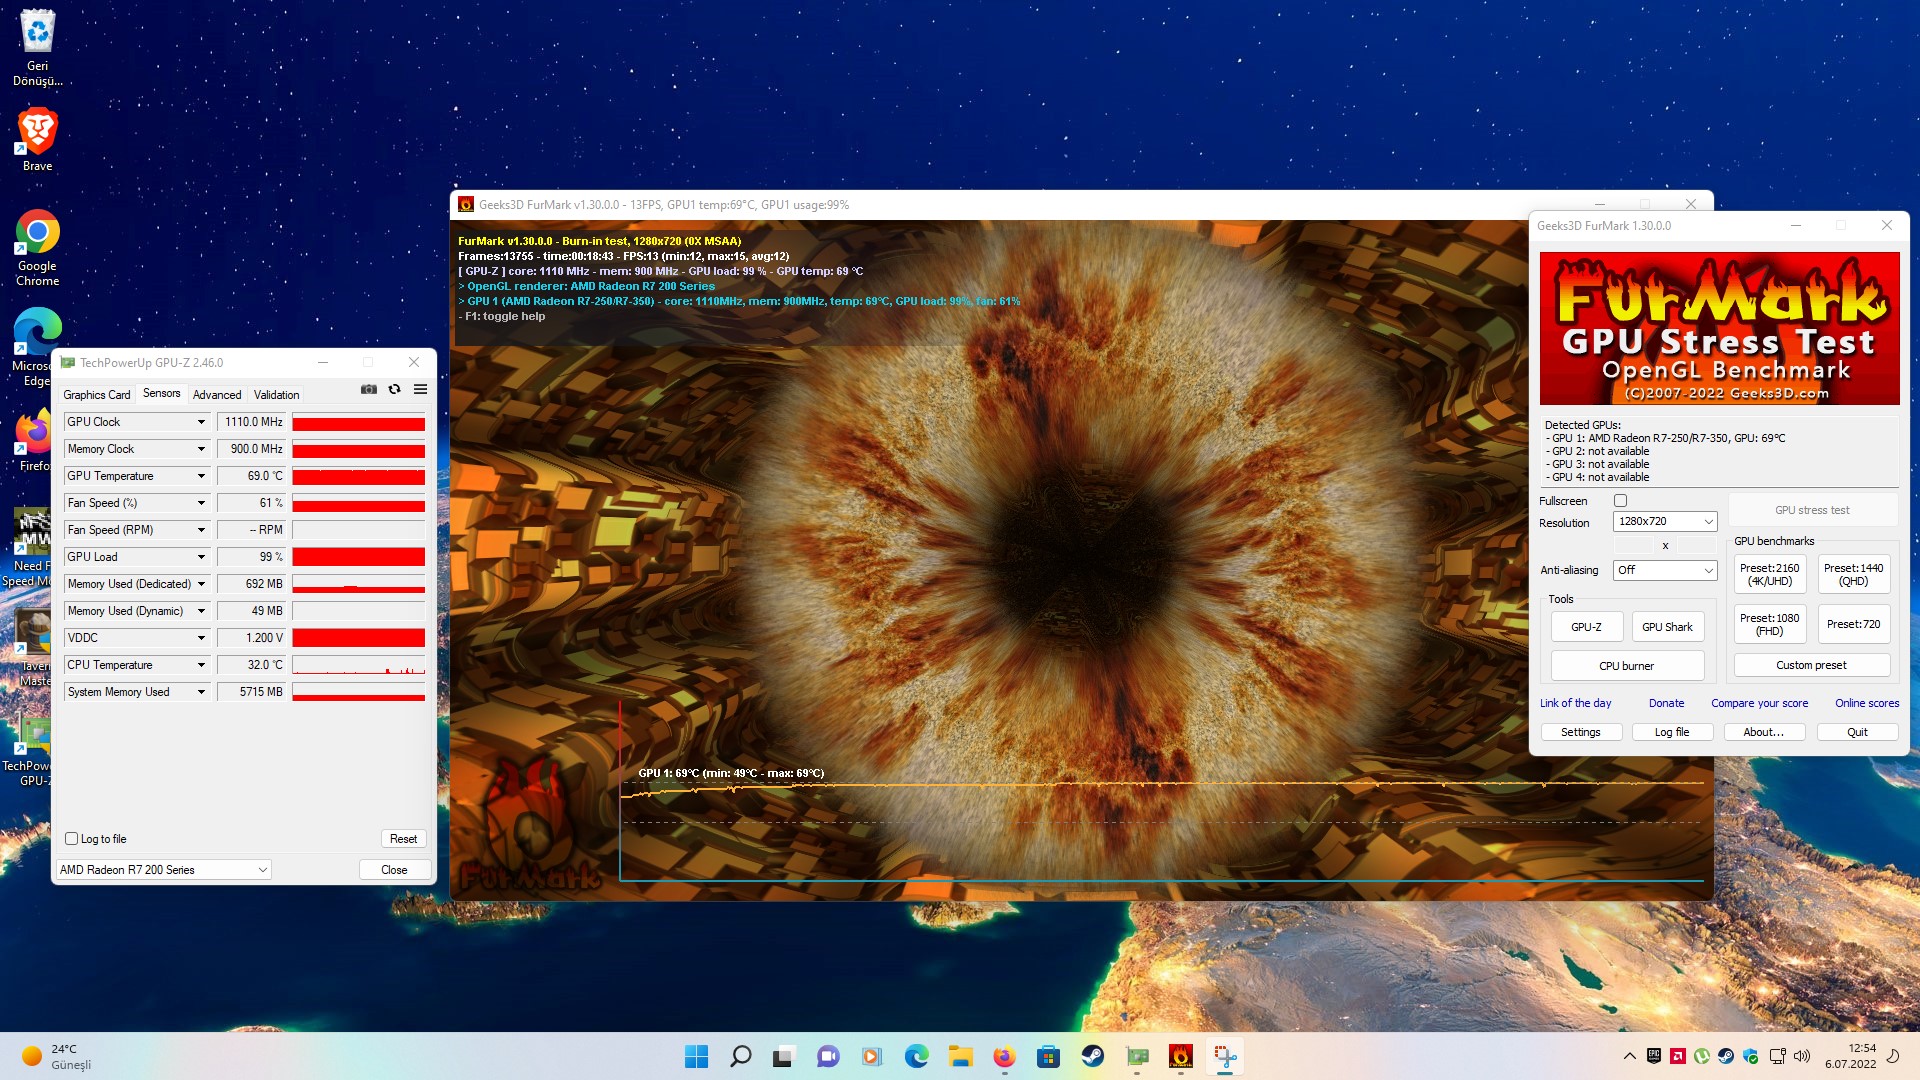Click the GPU-Z screenshot camera icon
The width and height of the screenshot is (1920, 1080).
pyautogui.click(x=369, y=389)
